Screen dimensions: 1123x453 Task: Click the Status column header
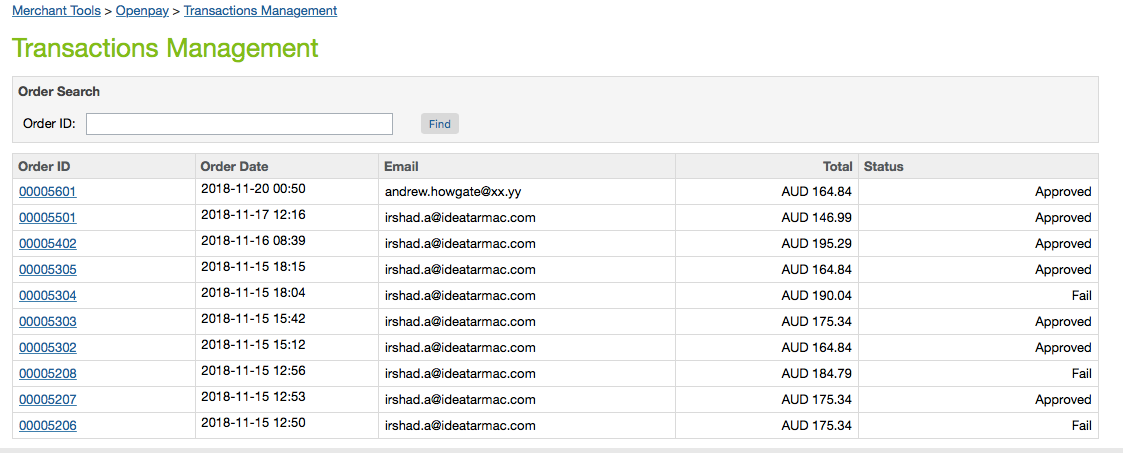click(883, 167)
